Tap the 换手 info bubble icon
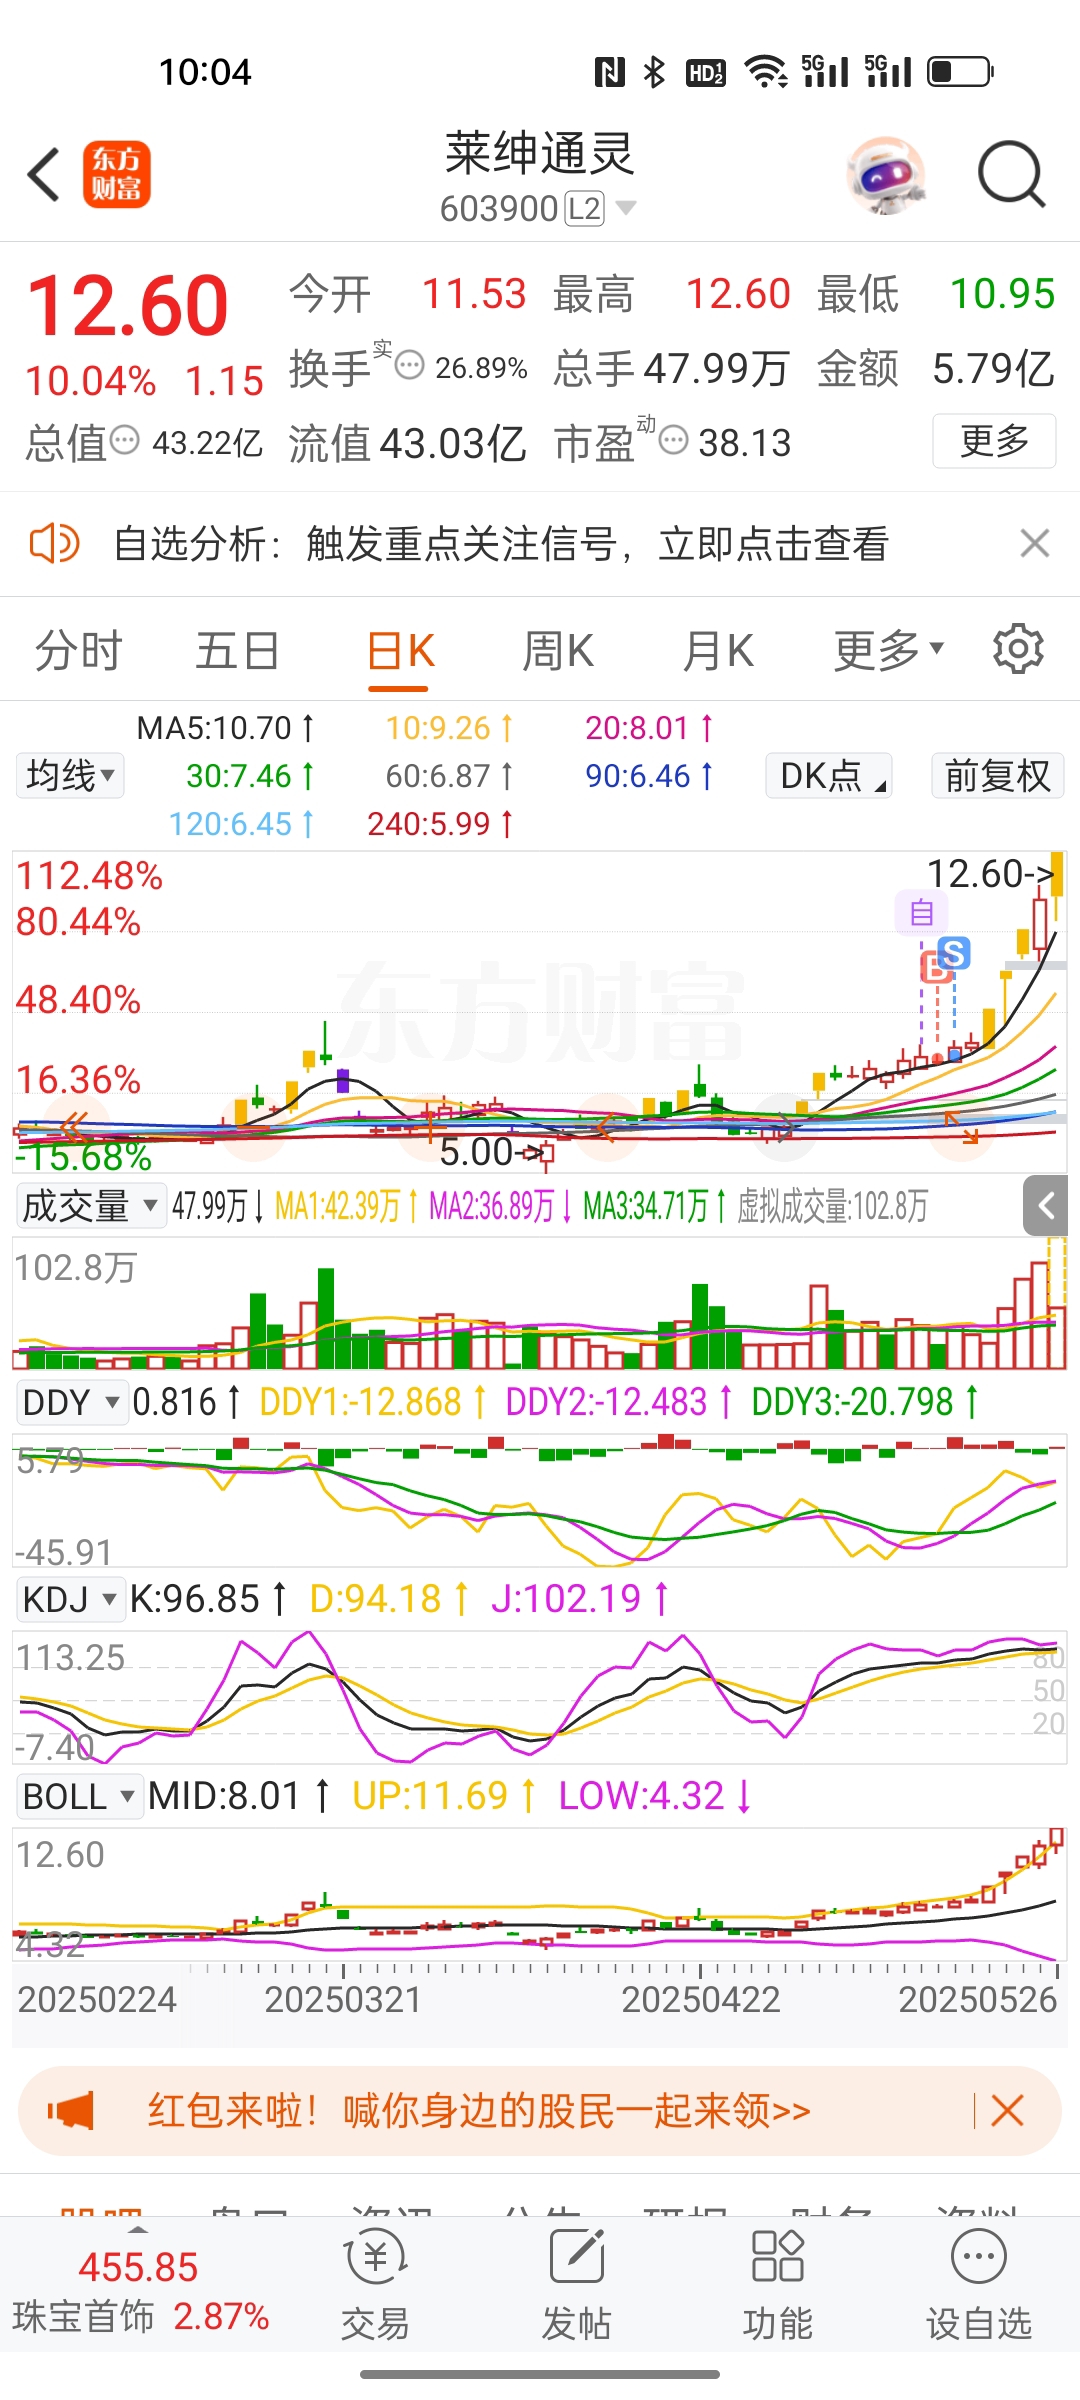This screenshot has width=1080, height=2400. [x=410, y=366]
